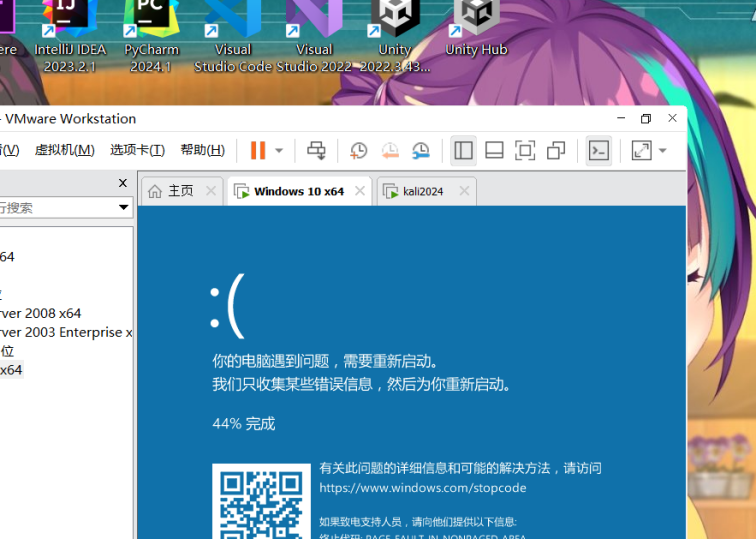Minimize the VMware Workstation window
The width and height of the screenshot is (756, 539).
(x=621, y=118)
